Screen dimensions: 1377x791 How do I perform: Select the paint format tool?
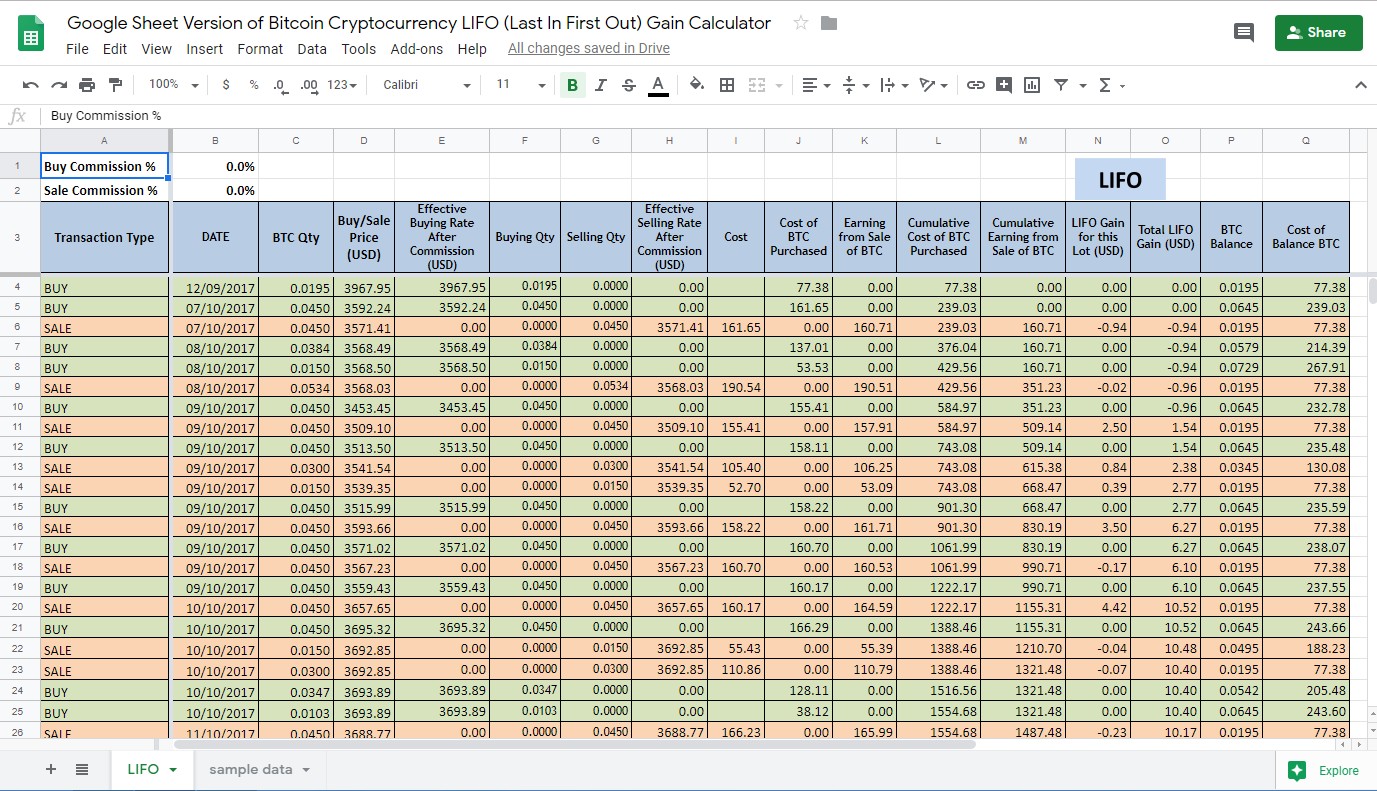click(115, 85)
